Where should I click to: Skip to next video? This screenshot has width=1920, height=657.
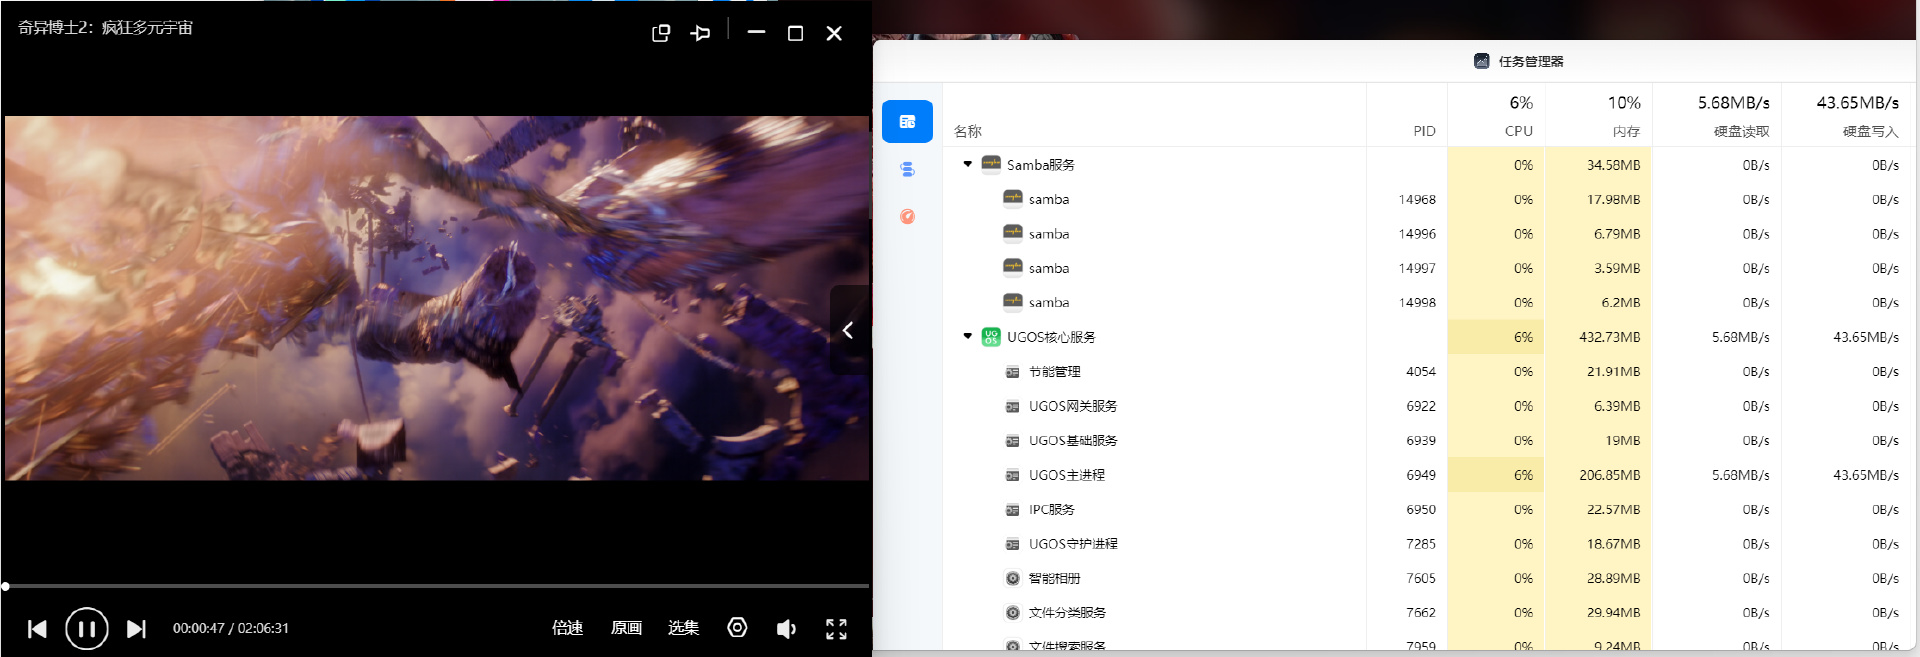click(136, 629)
